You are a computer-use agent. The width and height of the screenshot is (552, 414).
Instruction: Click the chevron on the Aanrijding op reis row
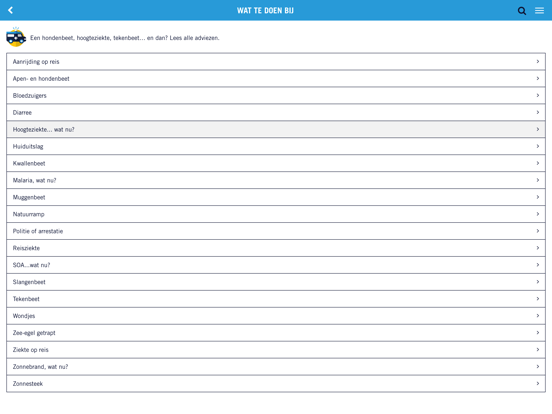coord(538,62)
